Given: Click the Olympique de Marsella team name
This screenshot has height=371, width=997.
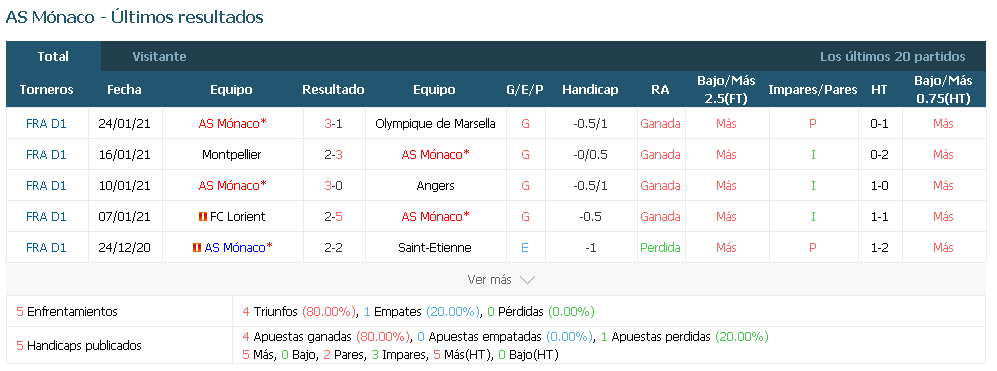Looking at the screenshot, I should (x=436, y=123).
